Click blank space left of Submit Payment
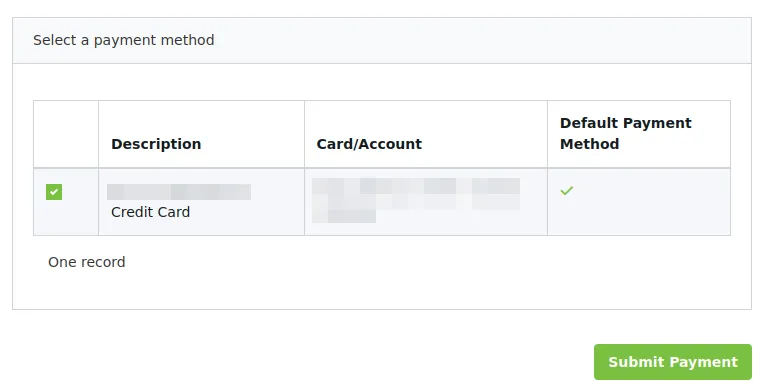Image resolution: width=761 pixels, height=388 pixels. 301,362
